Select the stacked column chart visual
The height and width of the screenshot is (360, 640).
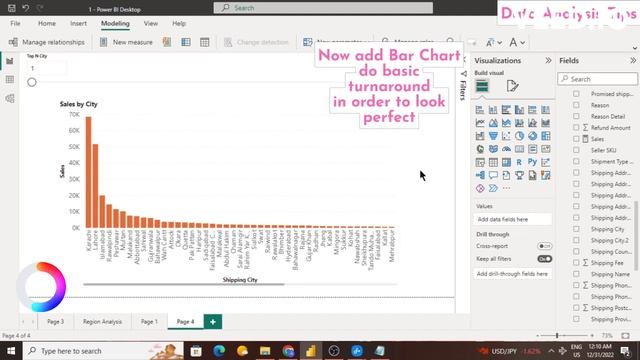(x=493, y=110)
